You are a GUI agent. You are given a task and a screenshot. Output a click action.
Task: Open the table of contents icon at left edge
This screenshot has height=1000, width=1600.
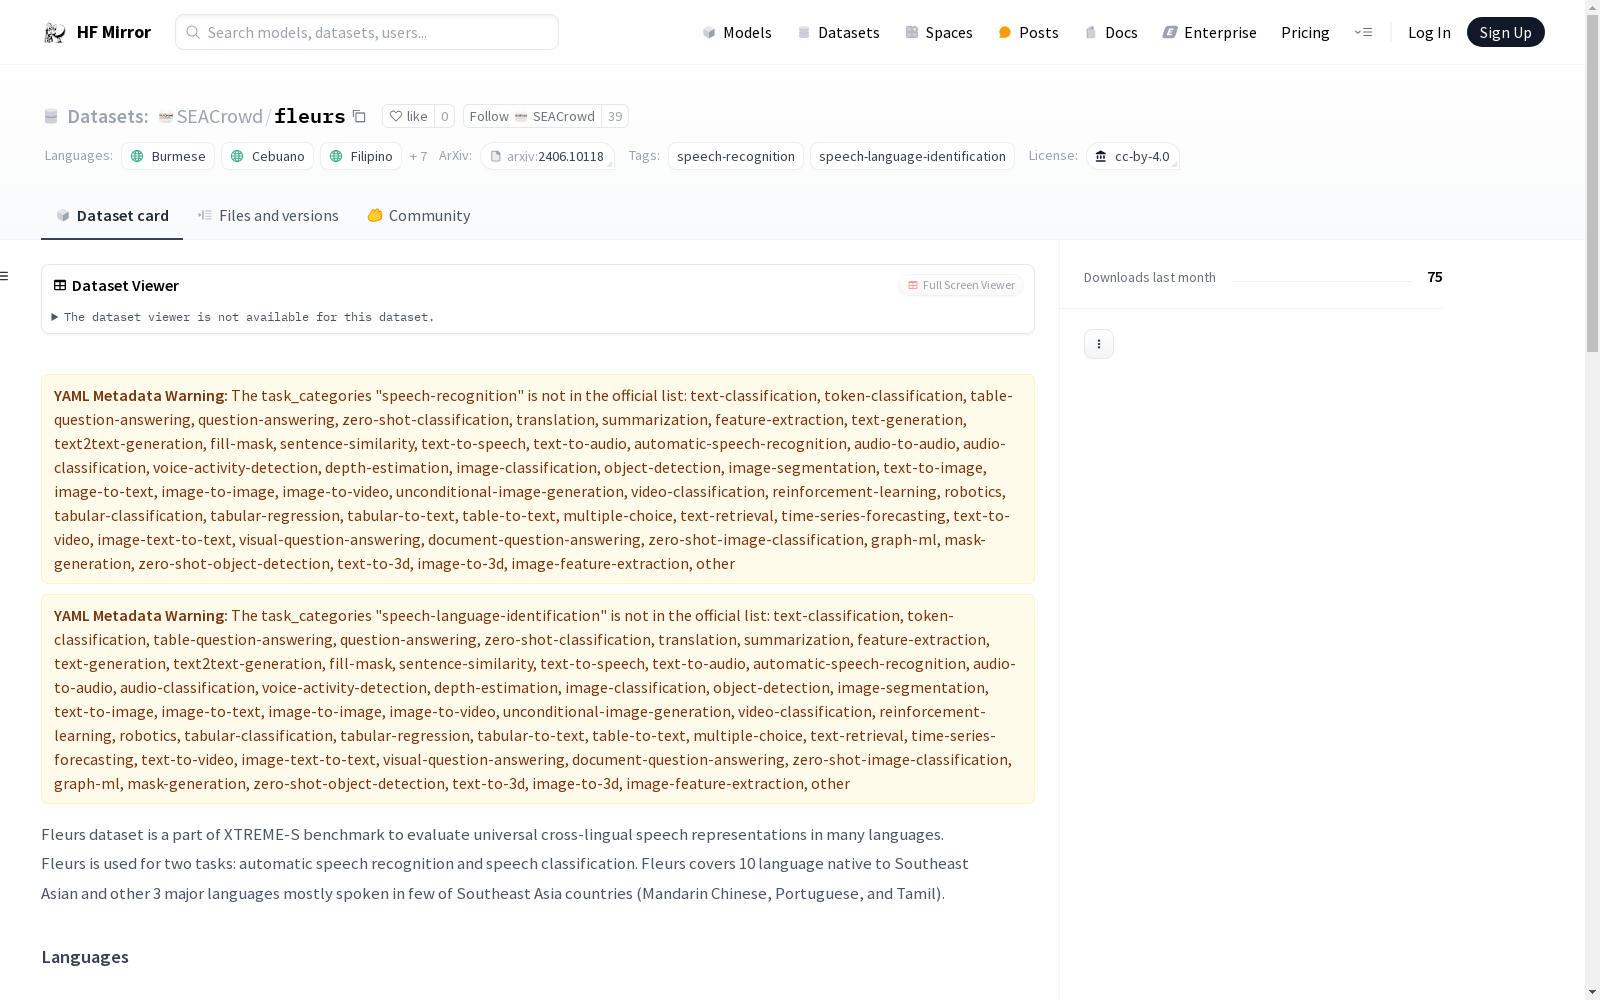click(5, 276)
